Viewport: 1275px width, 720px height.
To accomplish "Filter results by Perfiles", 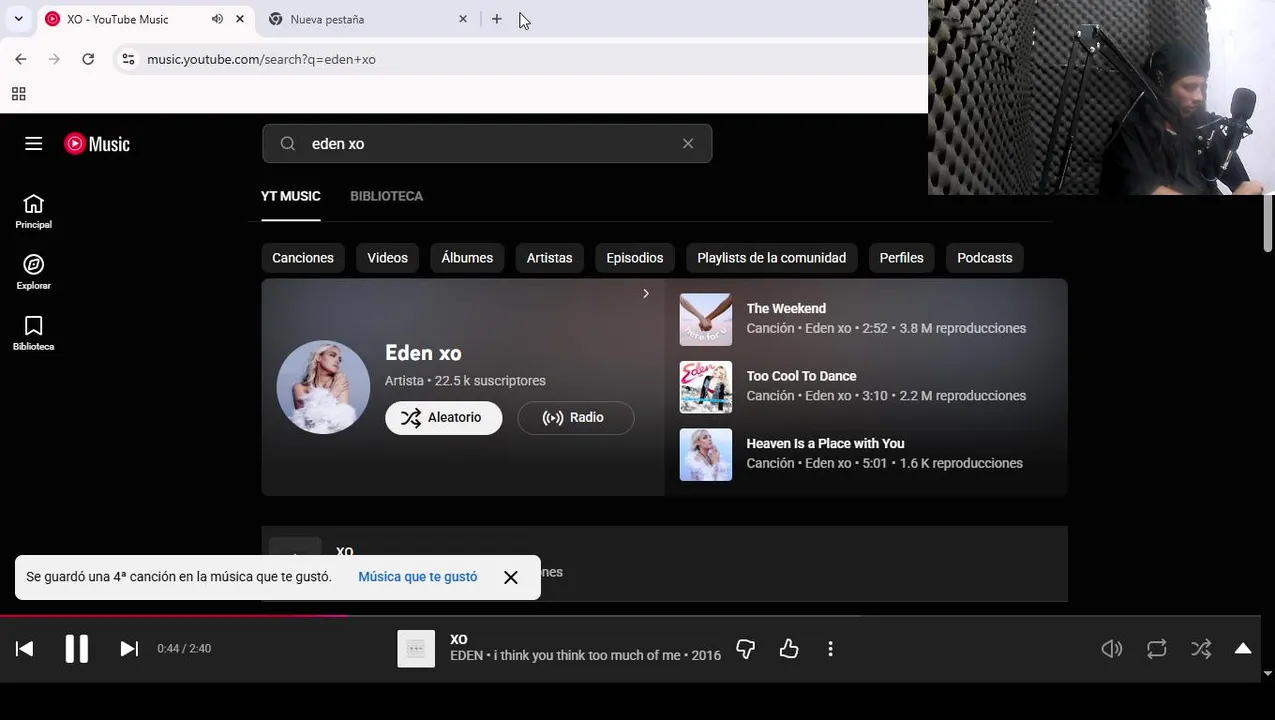I will (x=901, y=258).
